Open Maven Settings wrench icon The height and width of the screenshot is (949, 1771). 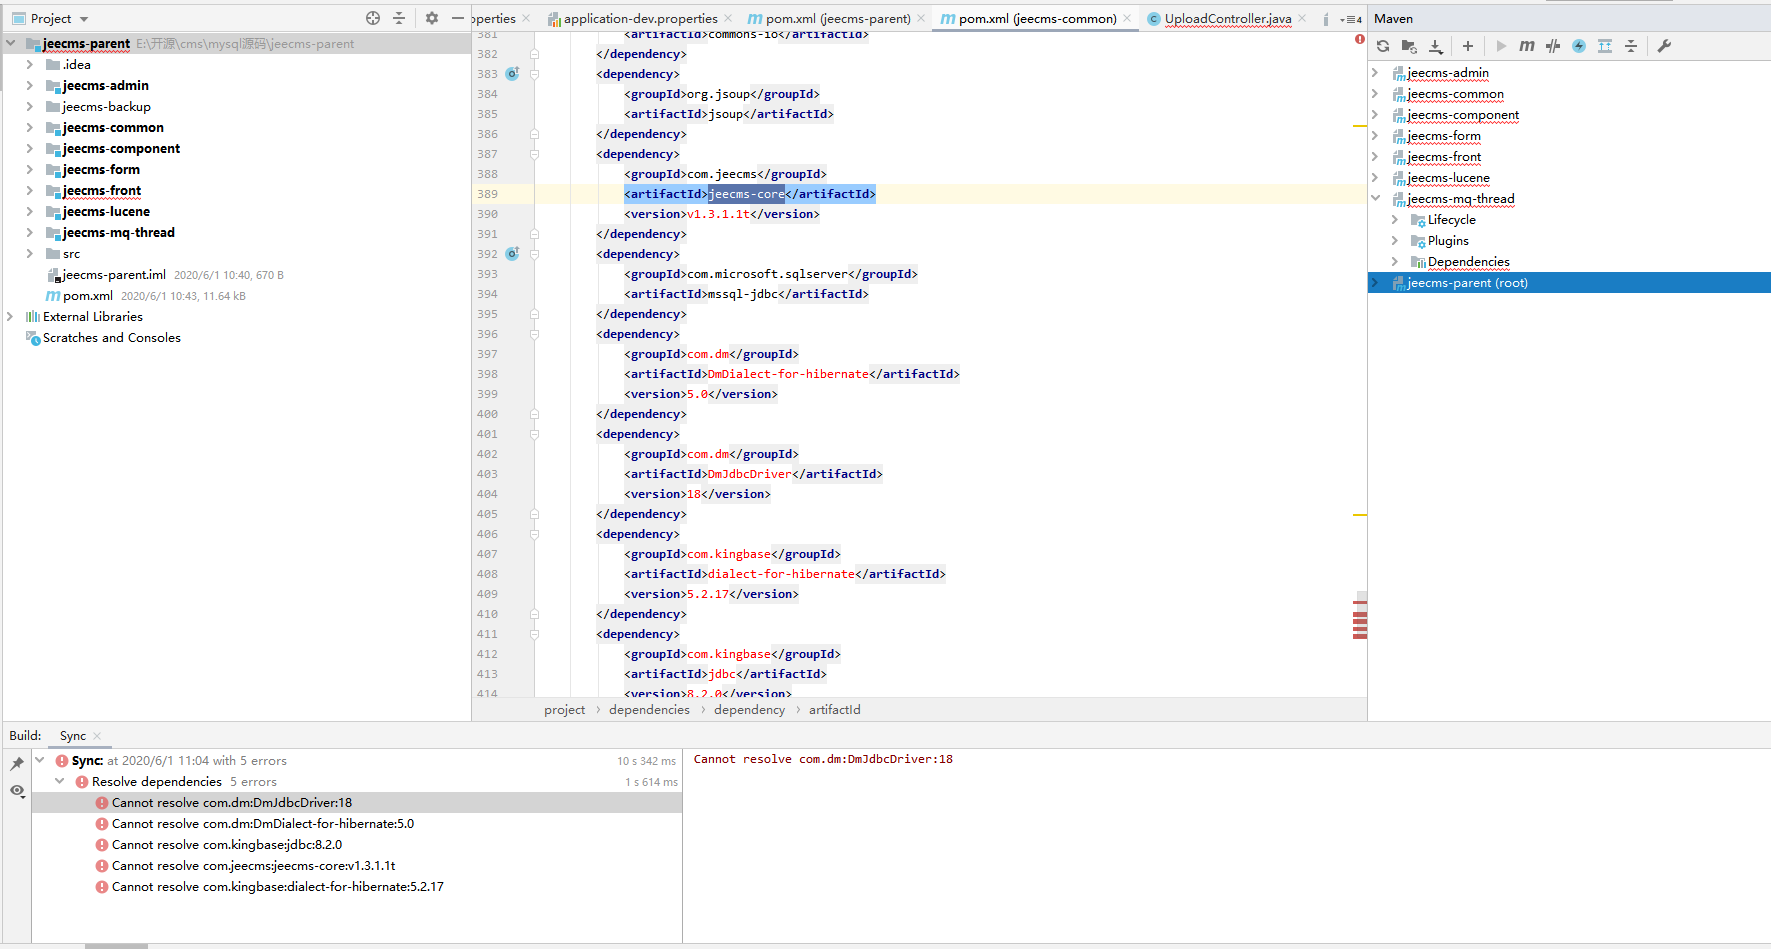(1664, 46)
